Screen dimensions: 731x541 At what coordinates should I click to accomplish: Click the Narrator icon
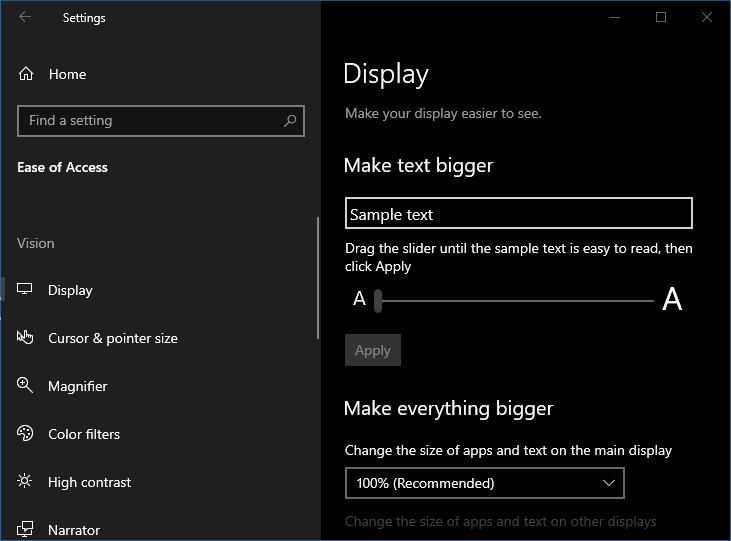click(26, 529)
